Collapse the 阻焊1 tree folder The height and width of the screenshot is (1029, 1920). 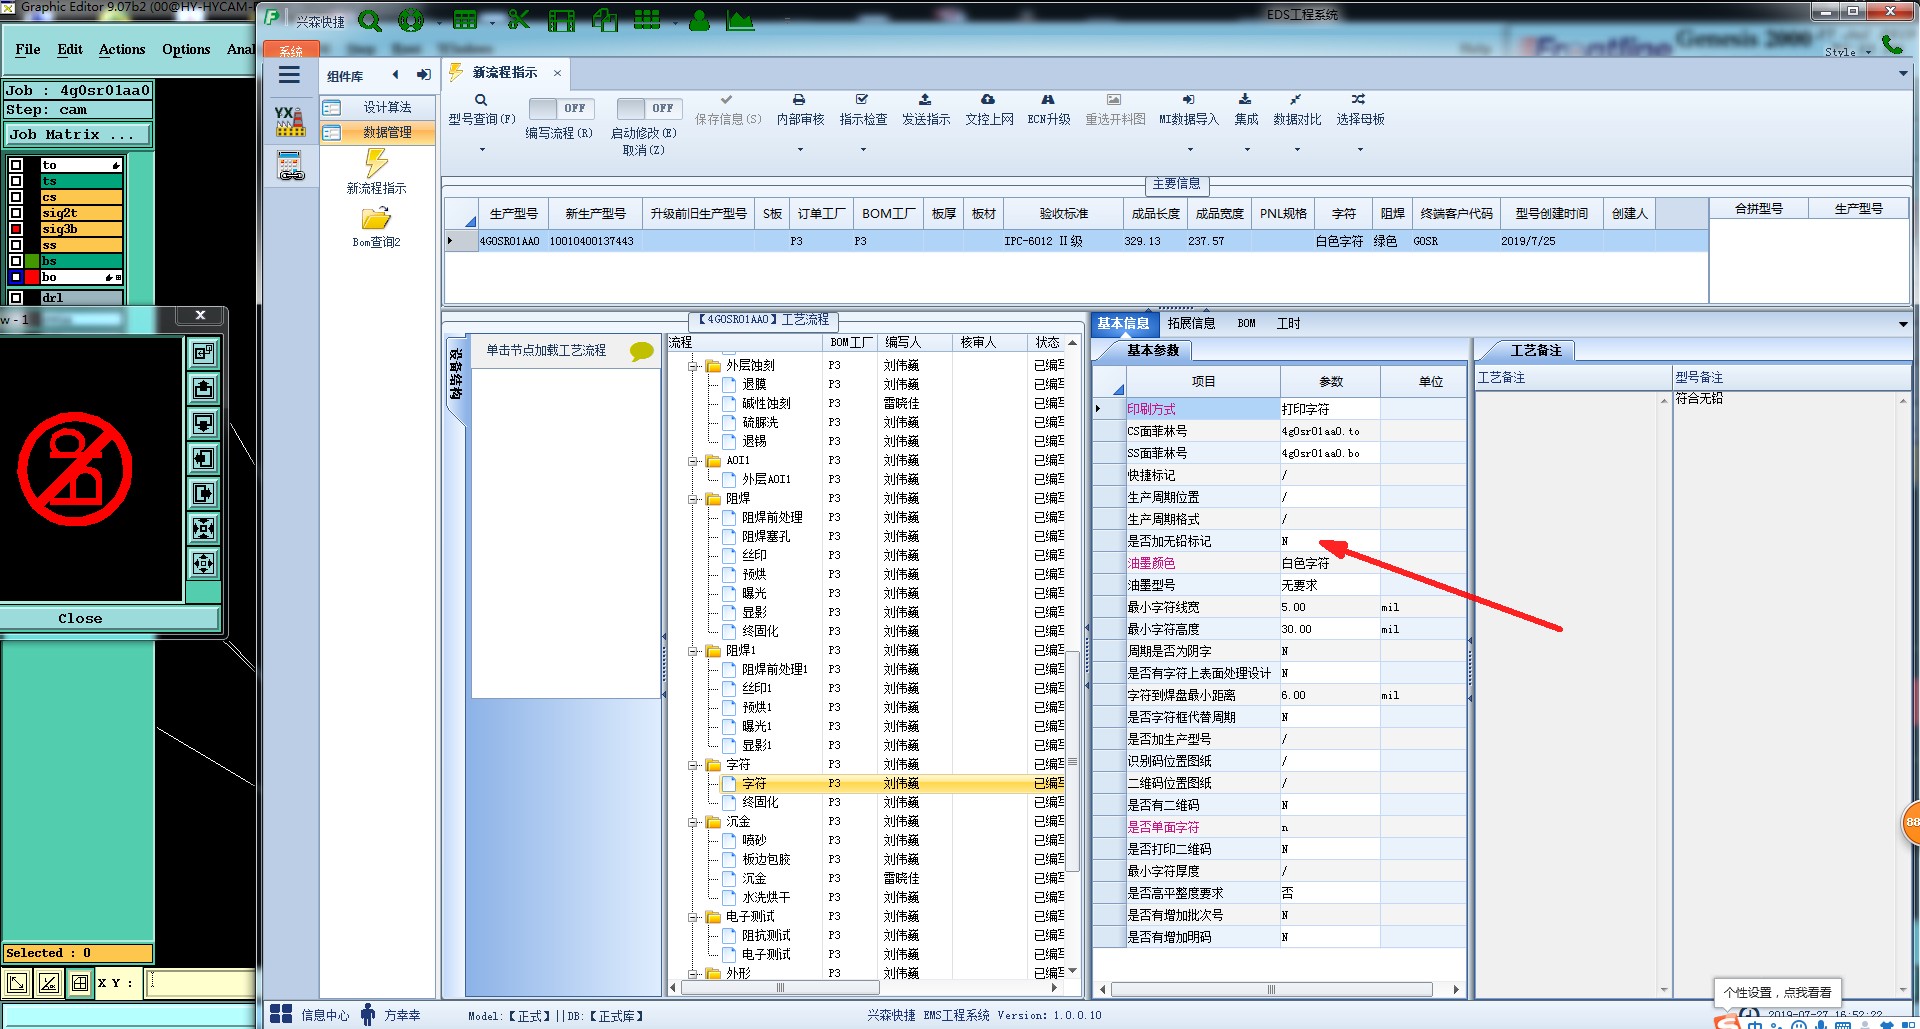(692, 651)
